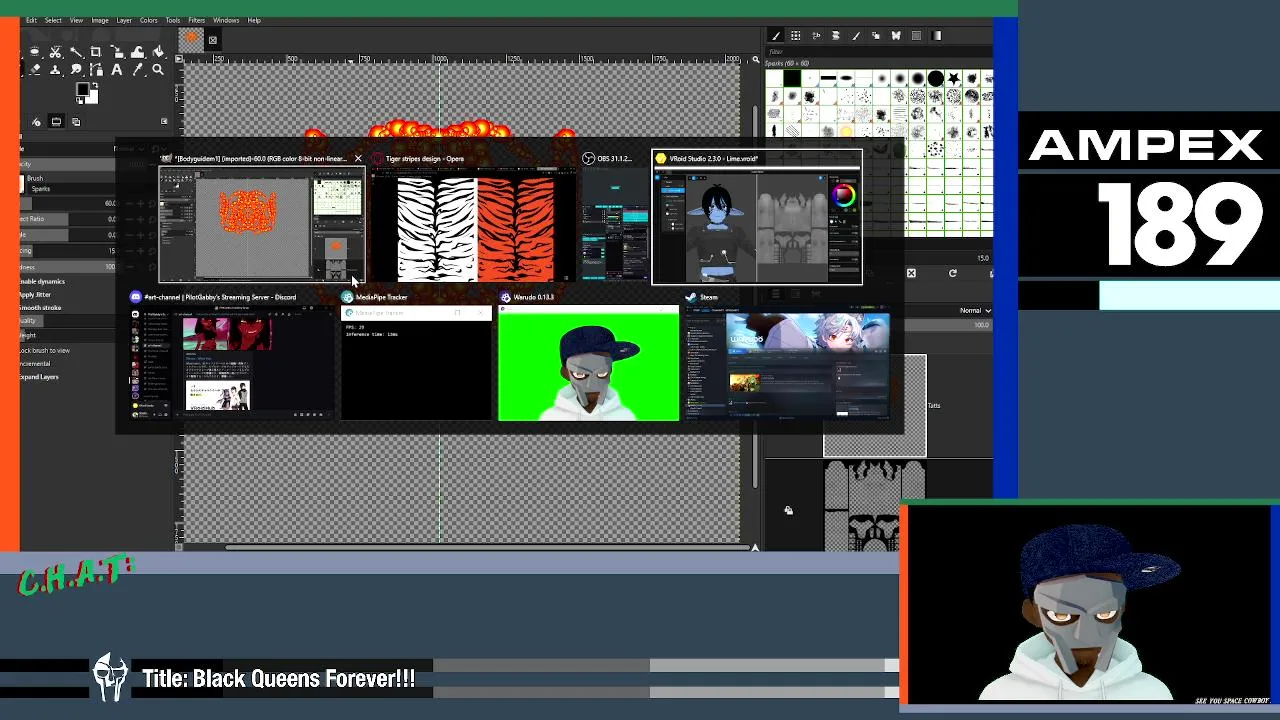1280x720 pixels.
Task: Toggle the Enable dynamics option
Action: [44, 281]
